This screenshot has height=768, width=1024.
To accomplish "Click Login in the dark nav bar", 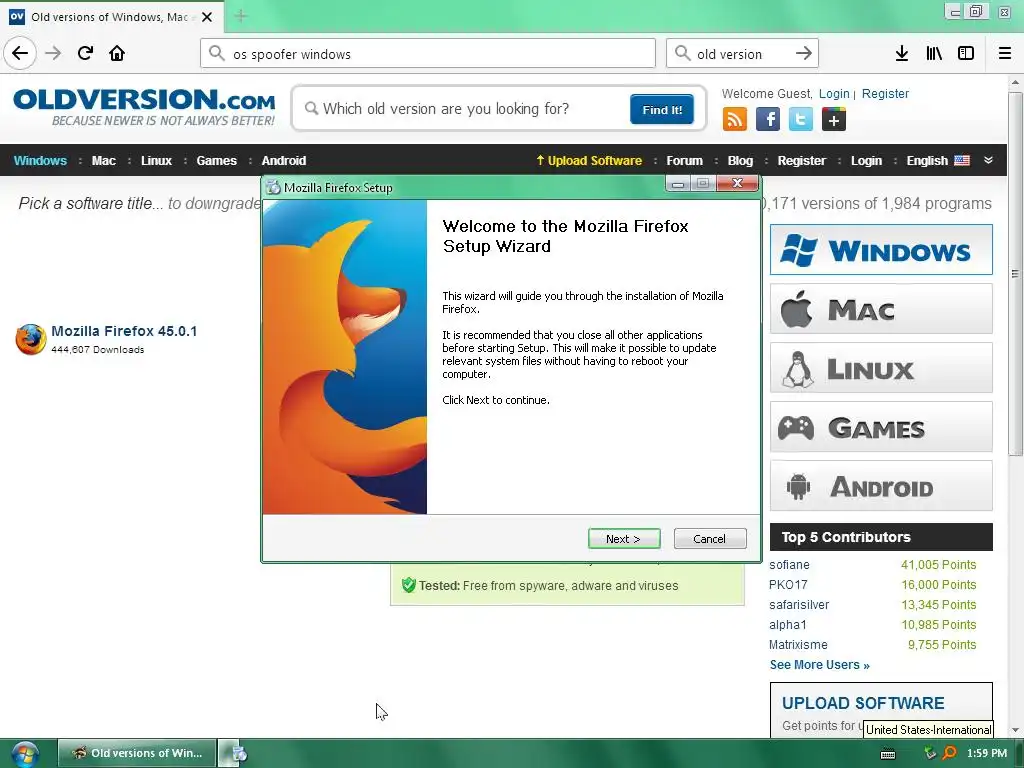I will click(x=866, y=161).
